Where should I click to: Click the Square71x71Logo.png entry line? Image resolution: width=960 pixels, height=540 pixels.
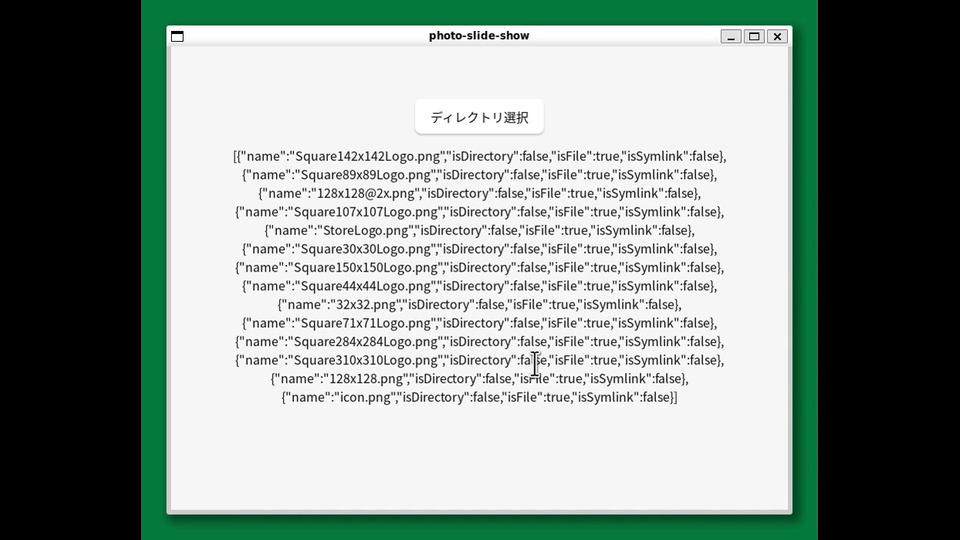pyautogui.click(x=479, y=323)
